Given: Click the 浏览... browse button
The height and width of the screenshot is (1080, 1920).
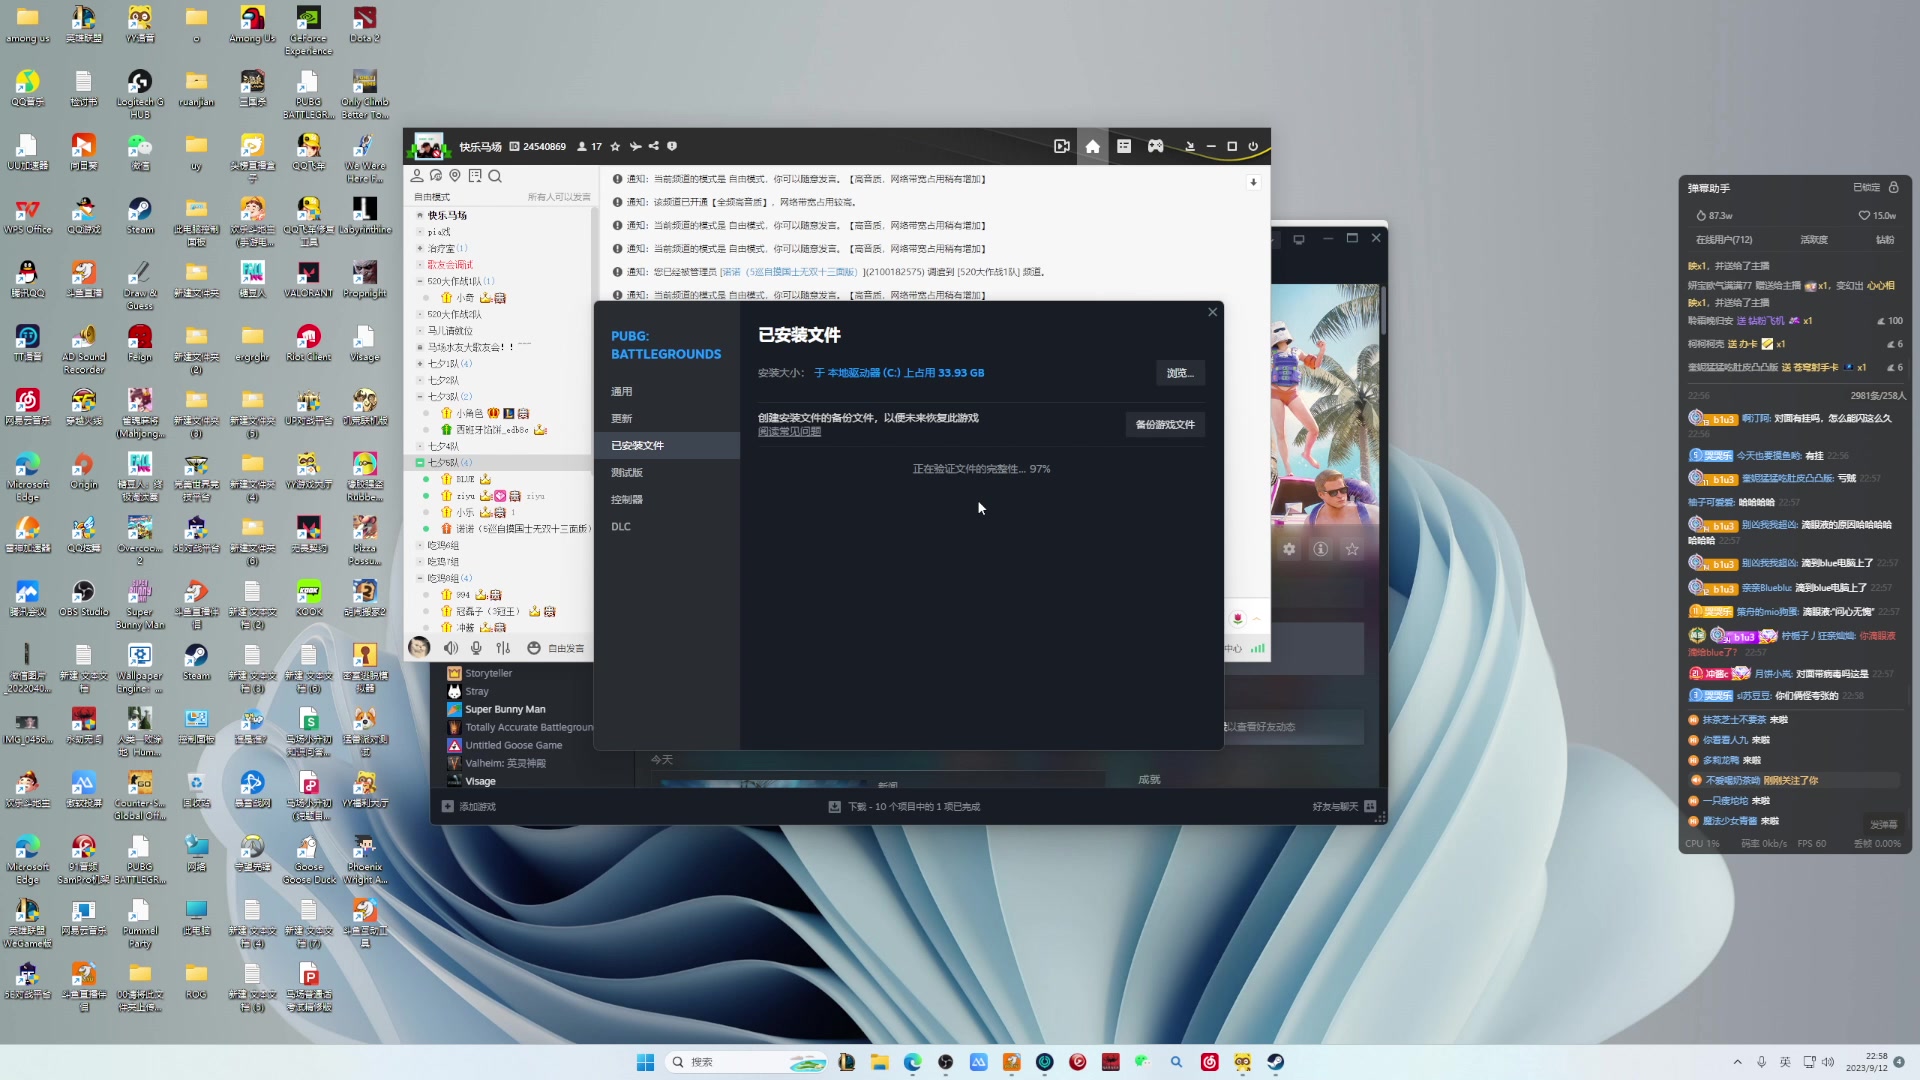Looking at the screenshot, I should (1180, 373).
